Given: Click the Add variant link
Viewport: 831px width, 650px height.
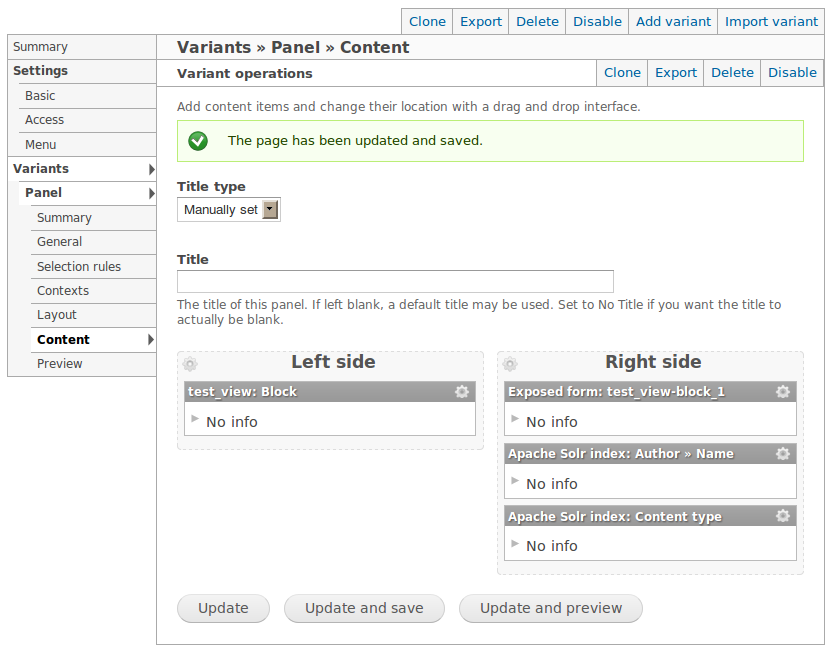Looking at the screenshot, I should [x=673, y=22].
